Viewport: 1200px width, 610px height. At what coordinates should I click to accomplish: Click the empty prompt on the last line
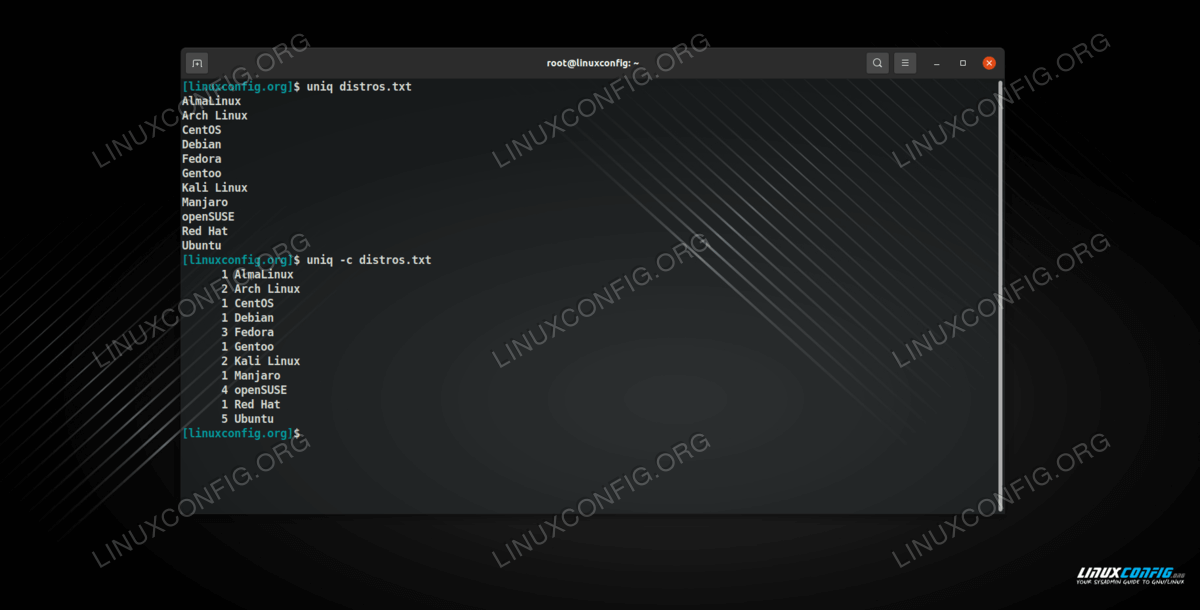coord(240,433)
